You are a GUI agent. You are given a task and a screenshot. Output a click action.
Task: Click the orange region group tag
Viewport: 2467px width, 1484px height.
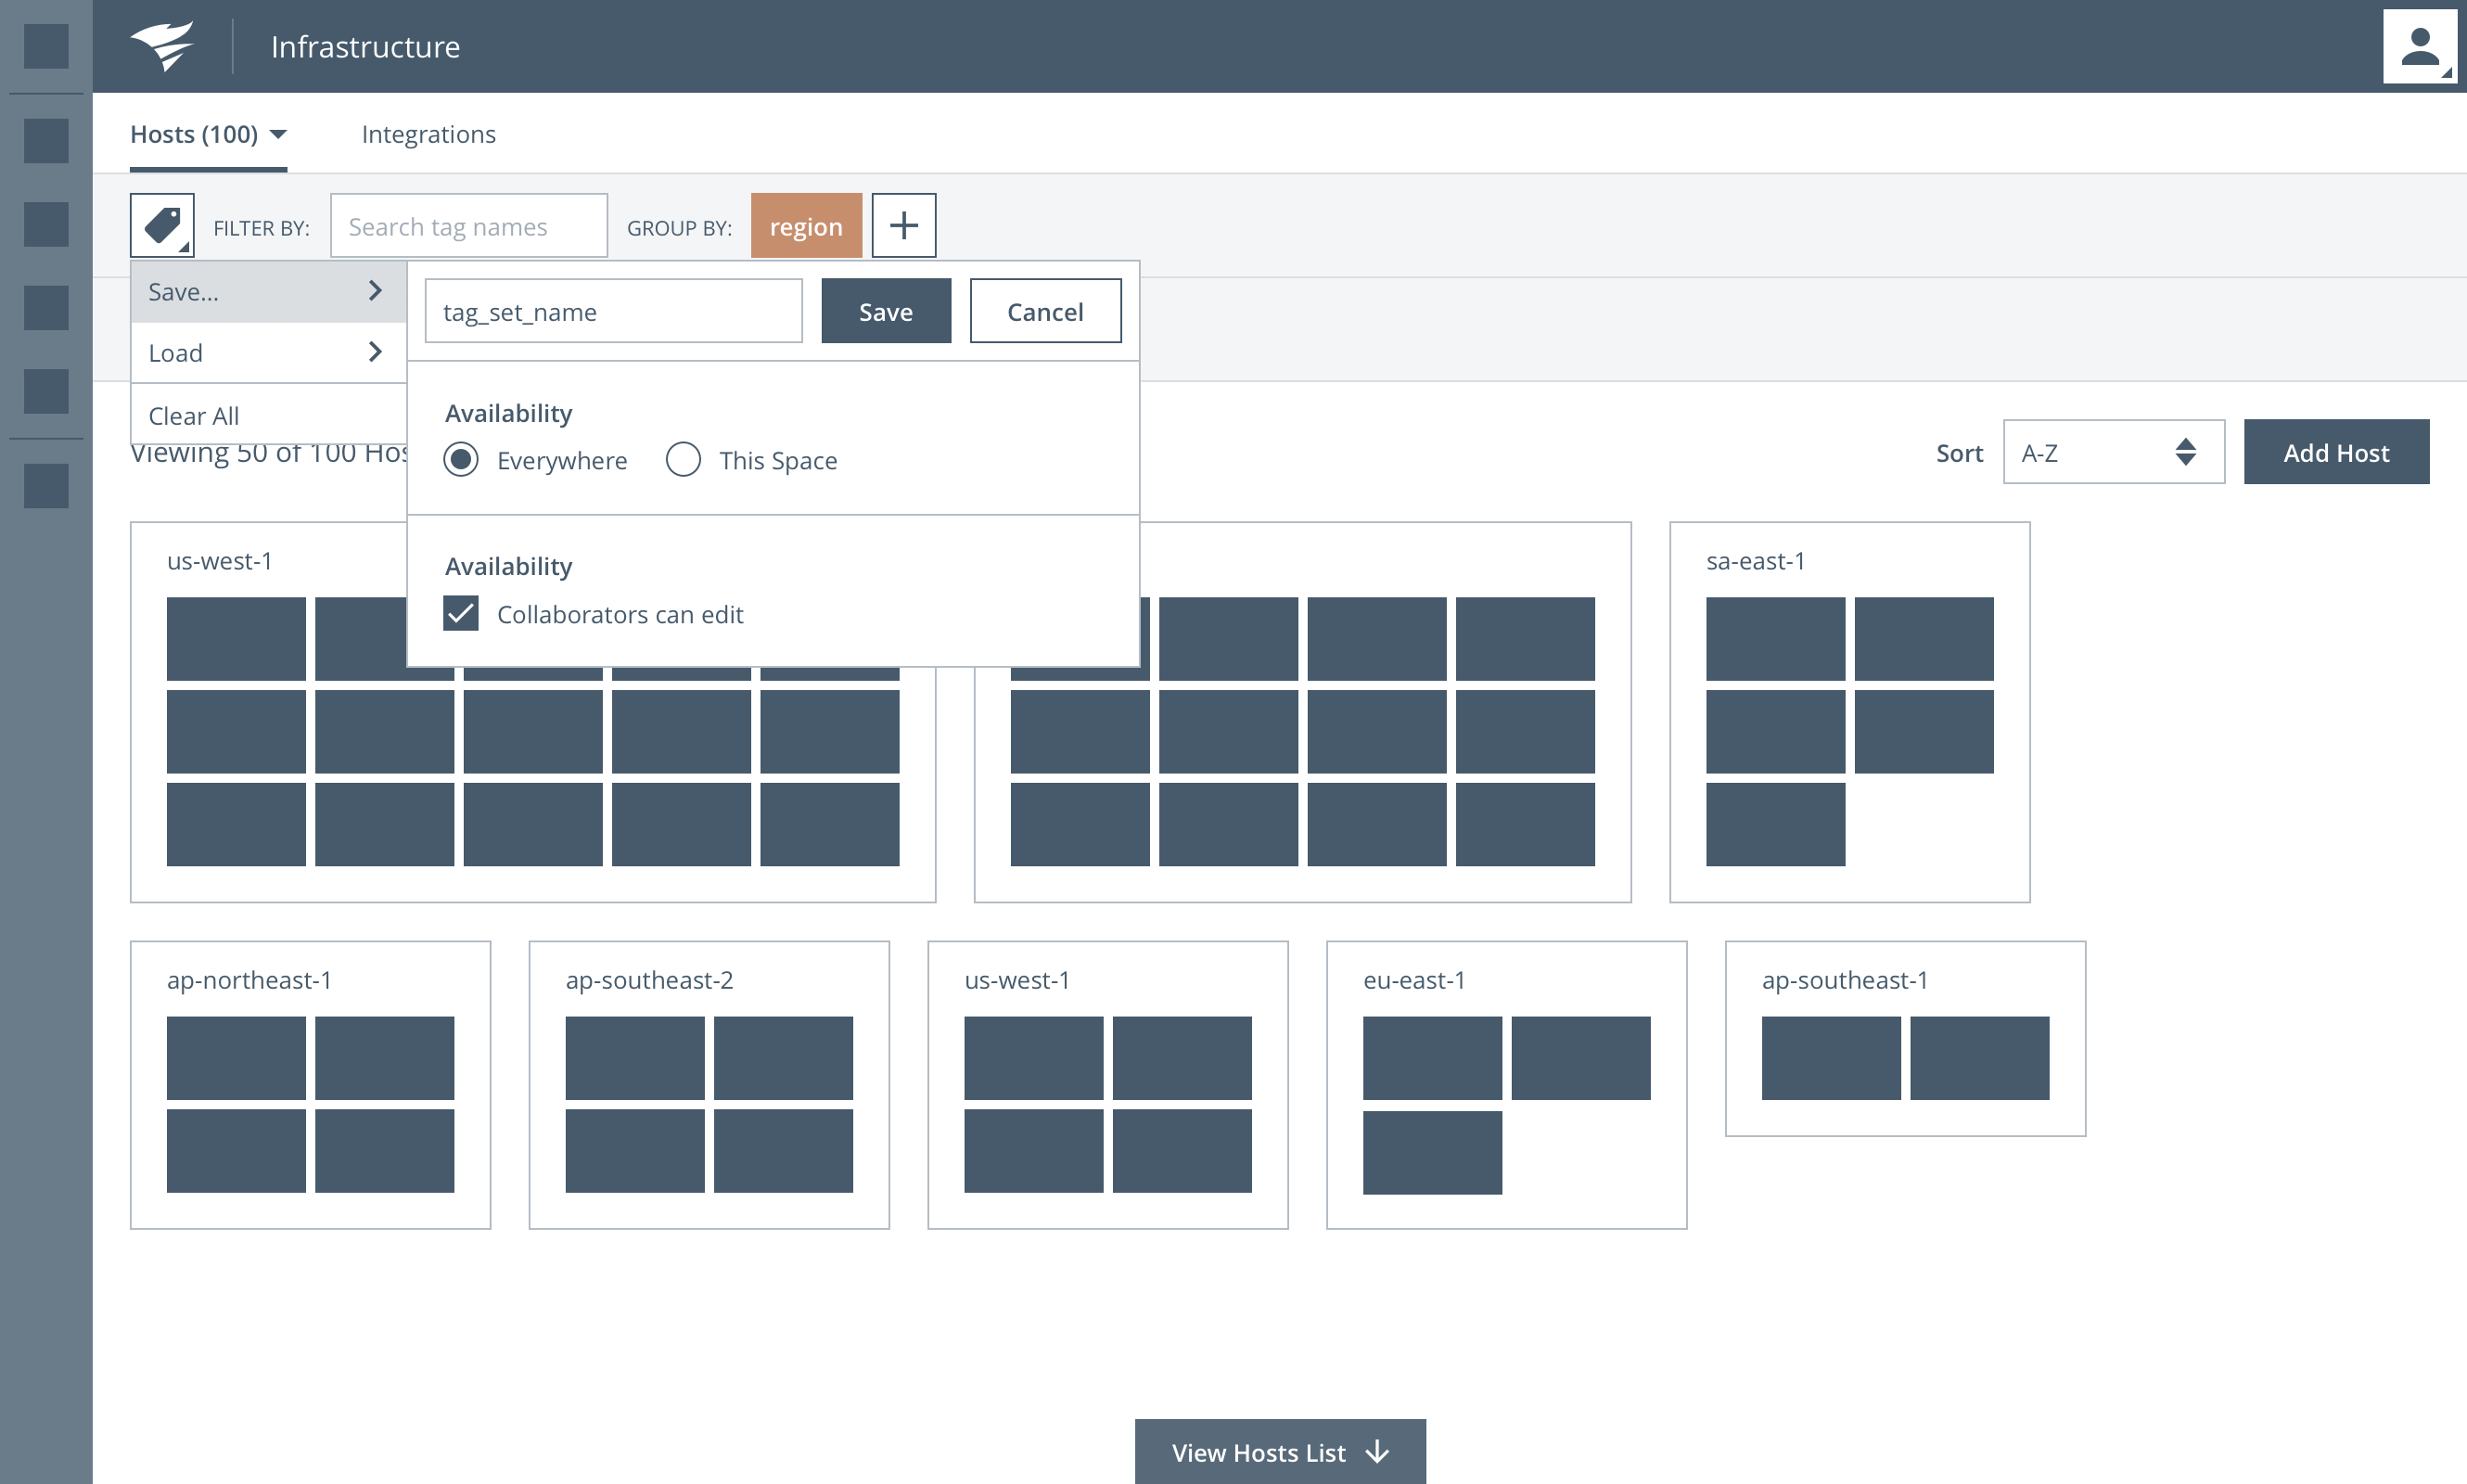[x=805, y=226]
